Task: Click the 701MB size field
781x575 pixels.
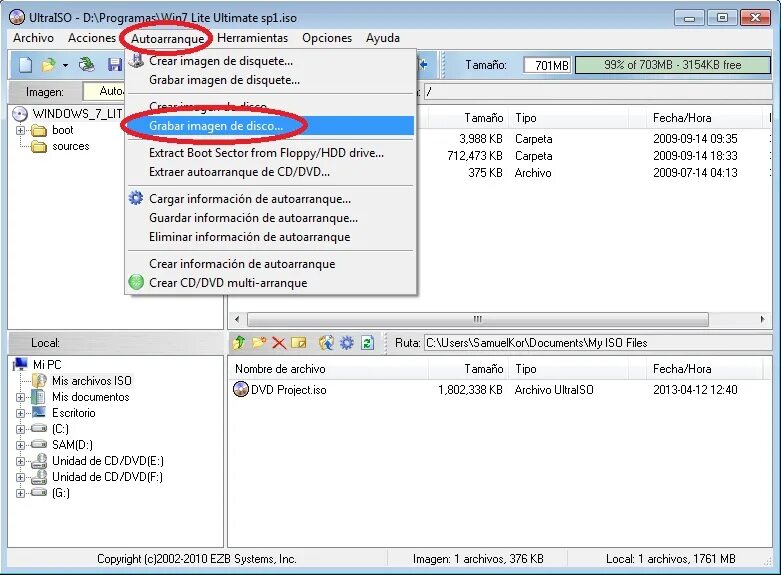Action: click(x=547, y=65)
